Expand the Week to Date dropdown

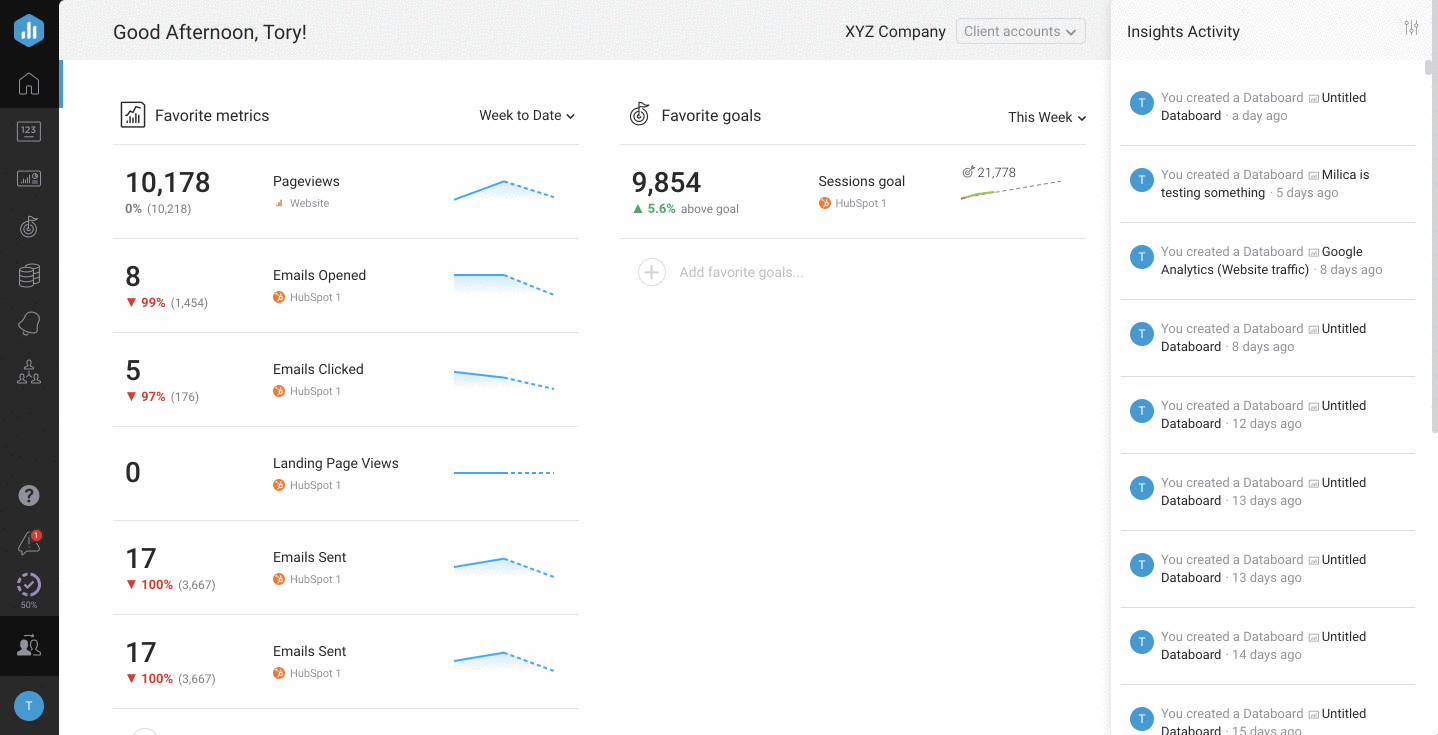coord(526,116)
